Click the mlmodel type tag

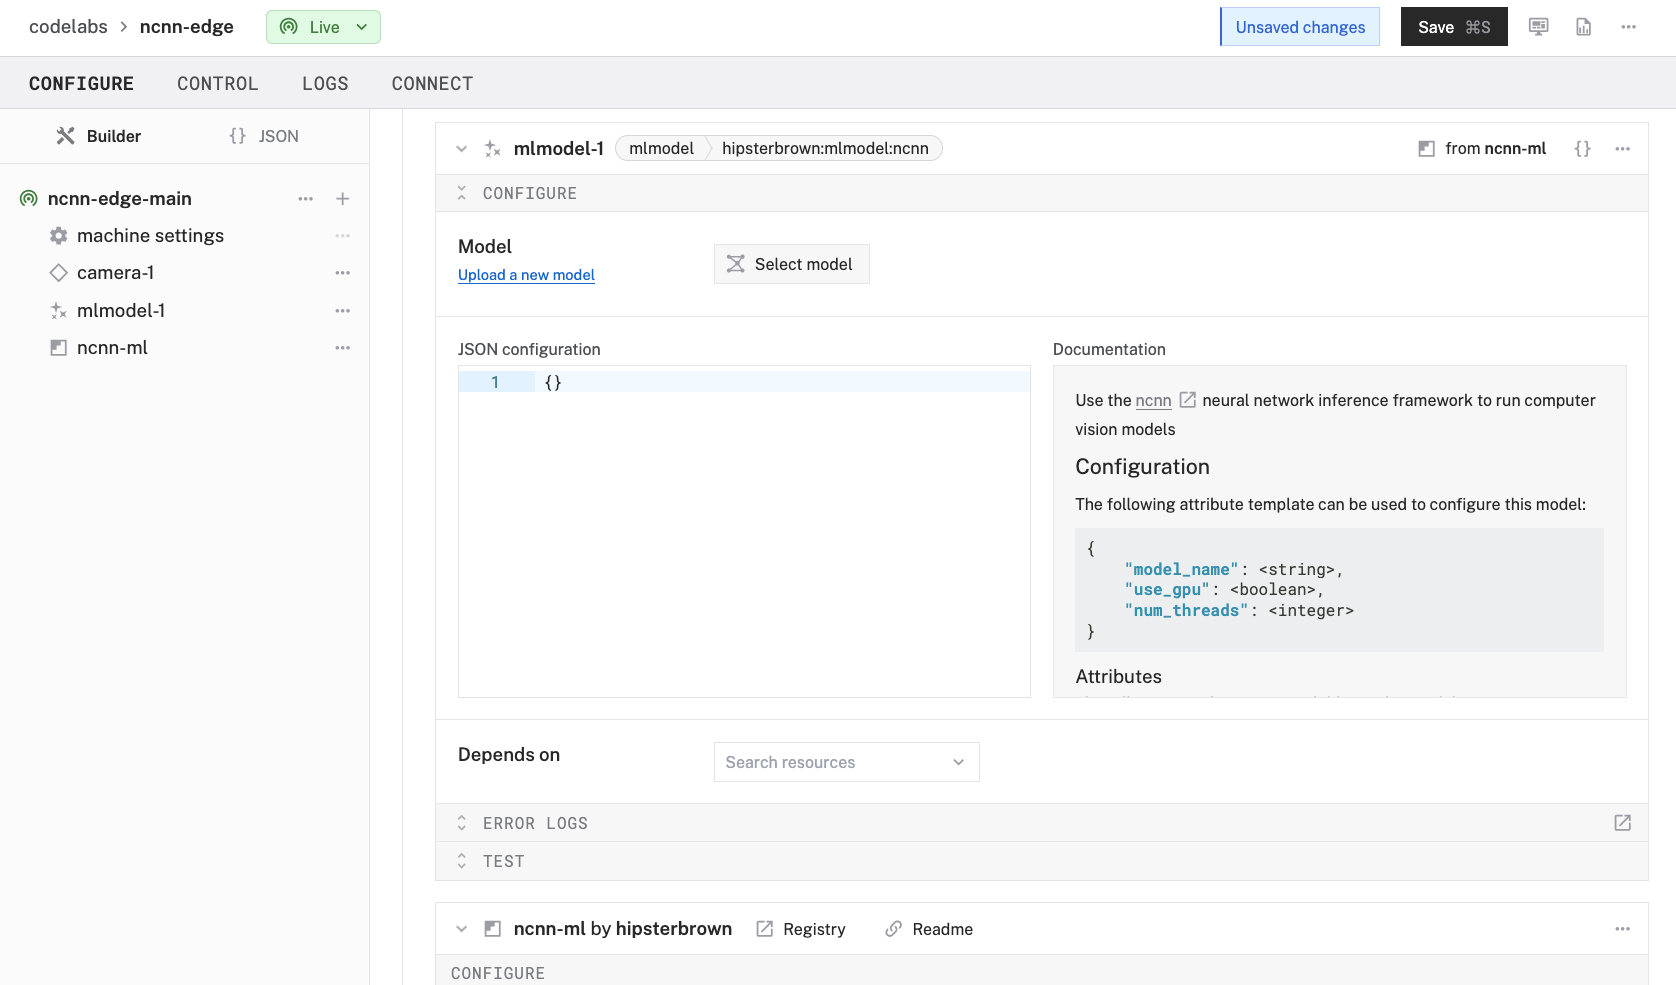click(x=661, y=149)
